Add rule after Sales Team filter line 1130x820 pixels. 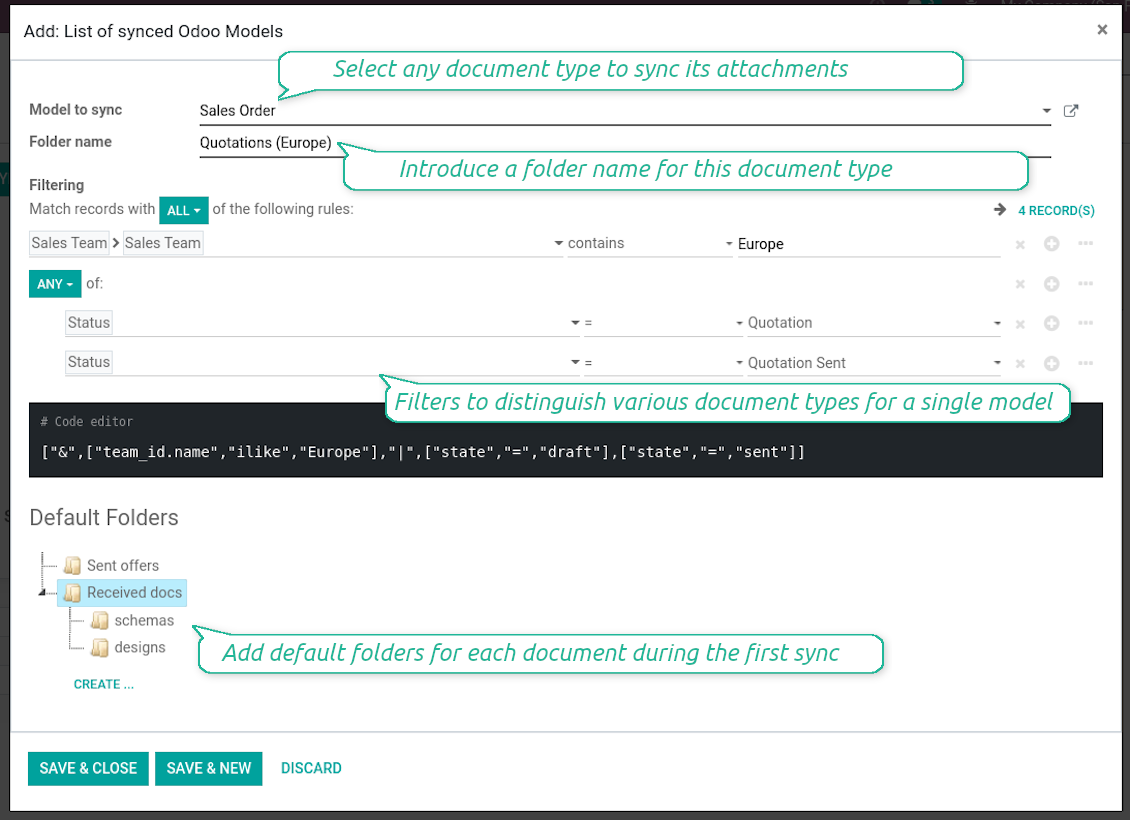[1051, 244]
